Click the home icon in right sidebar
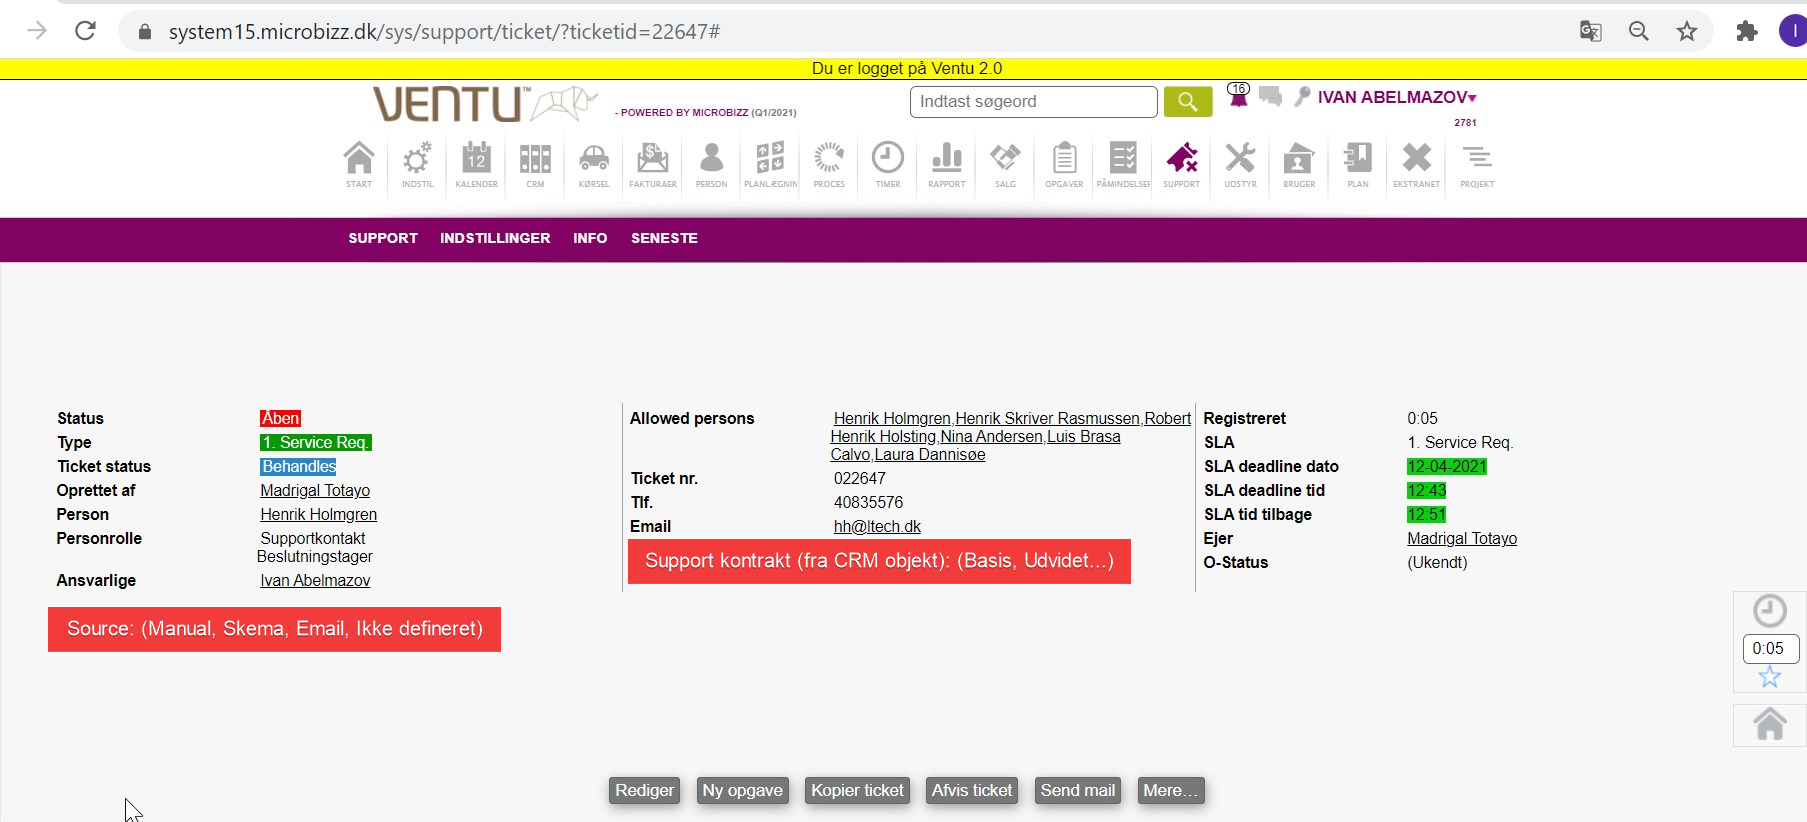 click(1769, 724)
